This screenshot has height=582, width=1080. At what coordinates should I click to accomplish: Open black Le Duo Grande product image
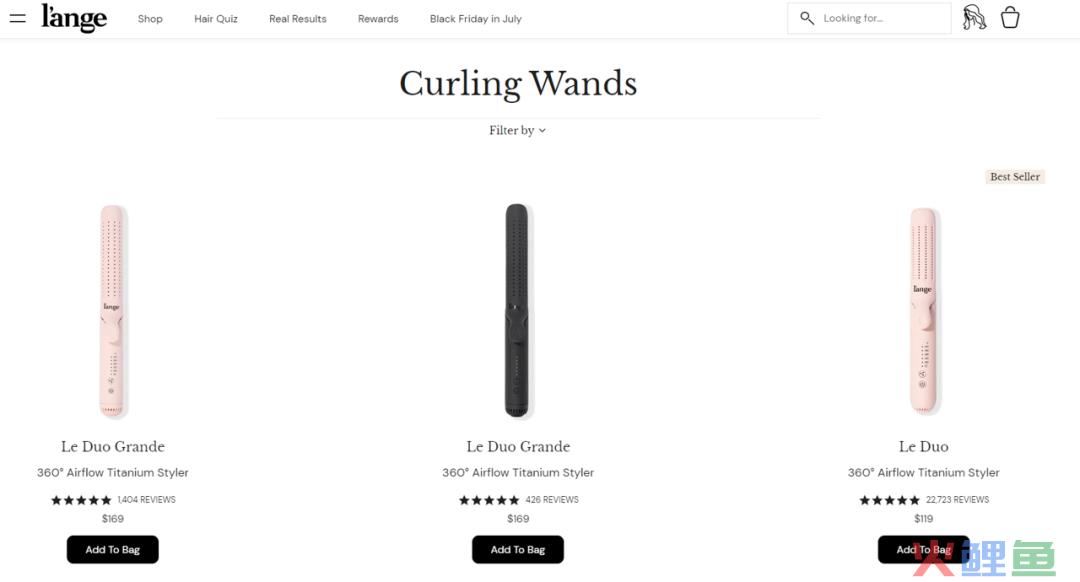click(x=517, y=310)
